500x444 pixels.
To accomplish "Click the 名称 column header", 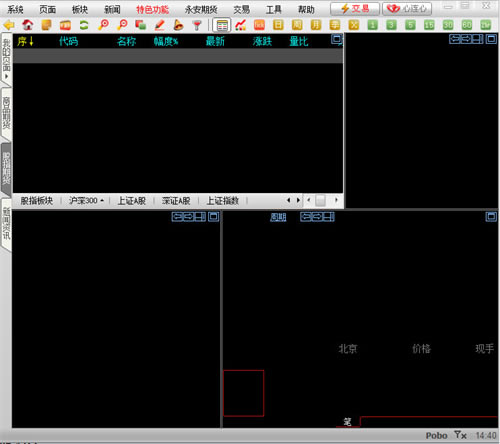I will tap(127, 41).
